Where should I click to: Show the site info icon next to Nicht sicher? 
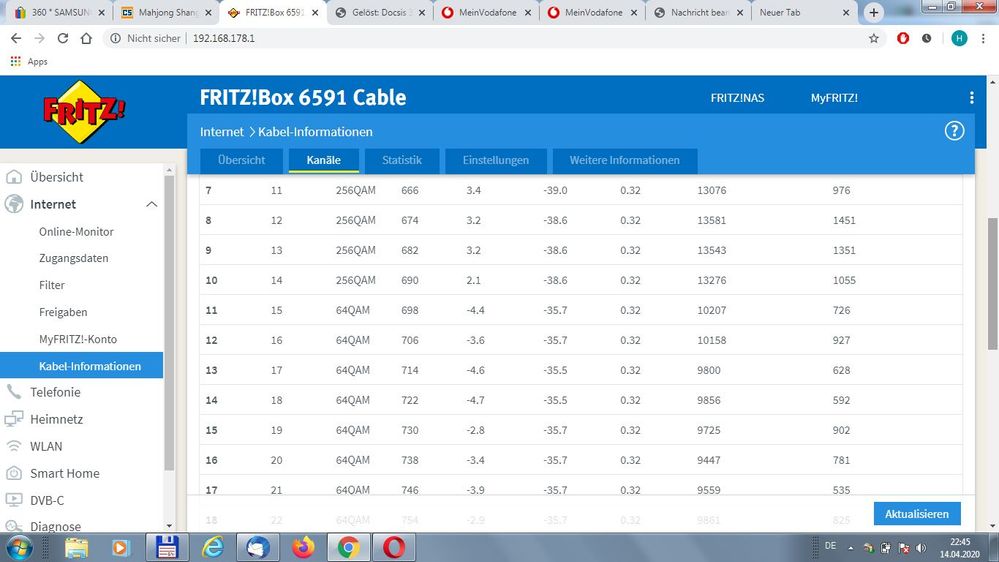[115, 38]
